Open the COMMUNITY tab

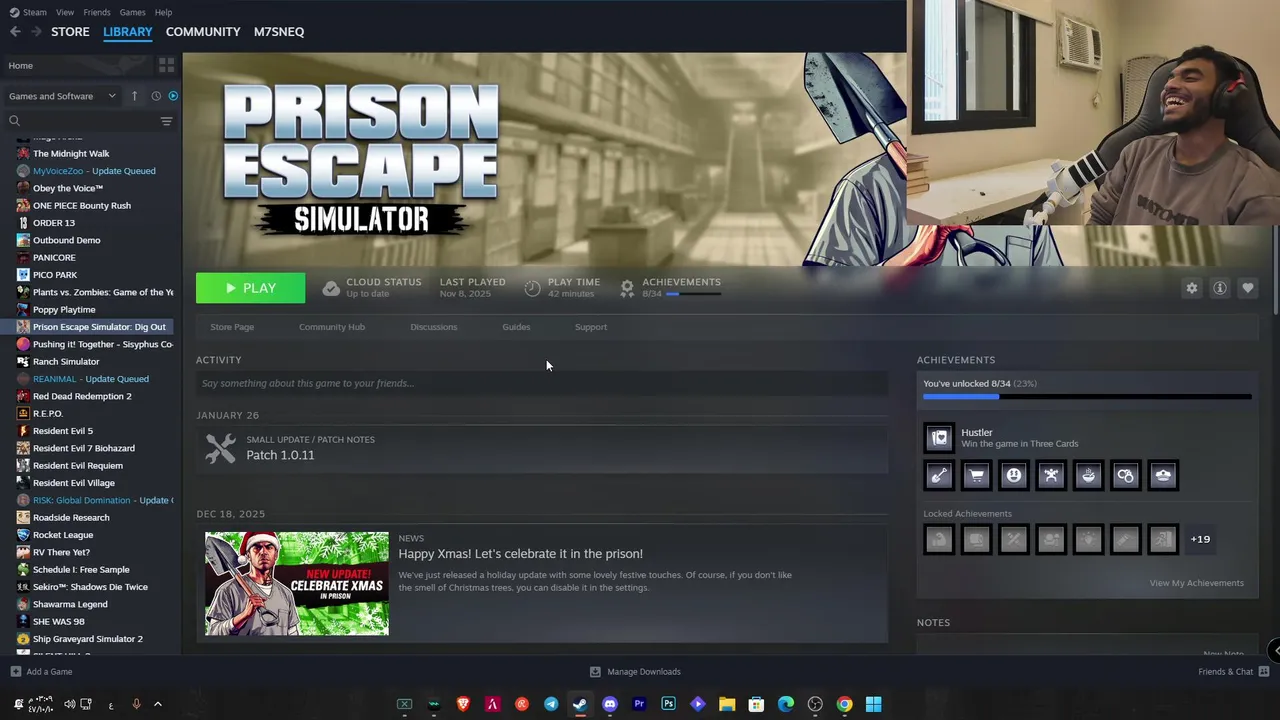[203, 32]
